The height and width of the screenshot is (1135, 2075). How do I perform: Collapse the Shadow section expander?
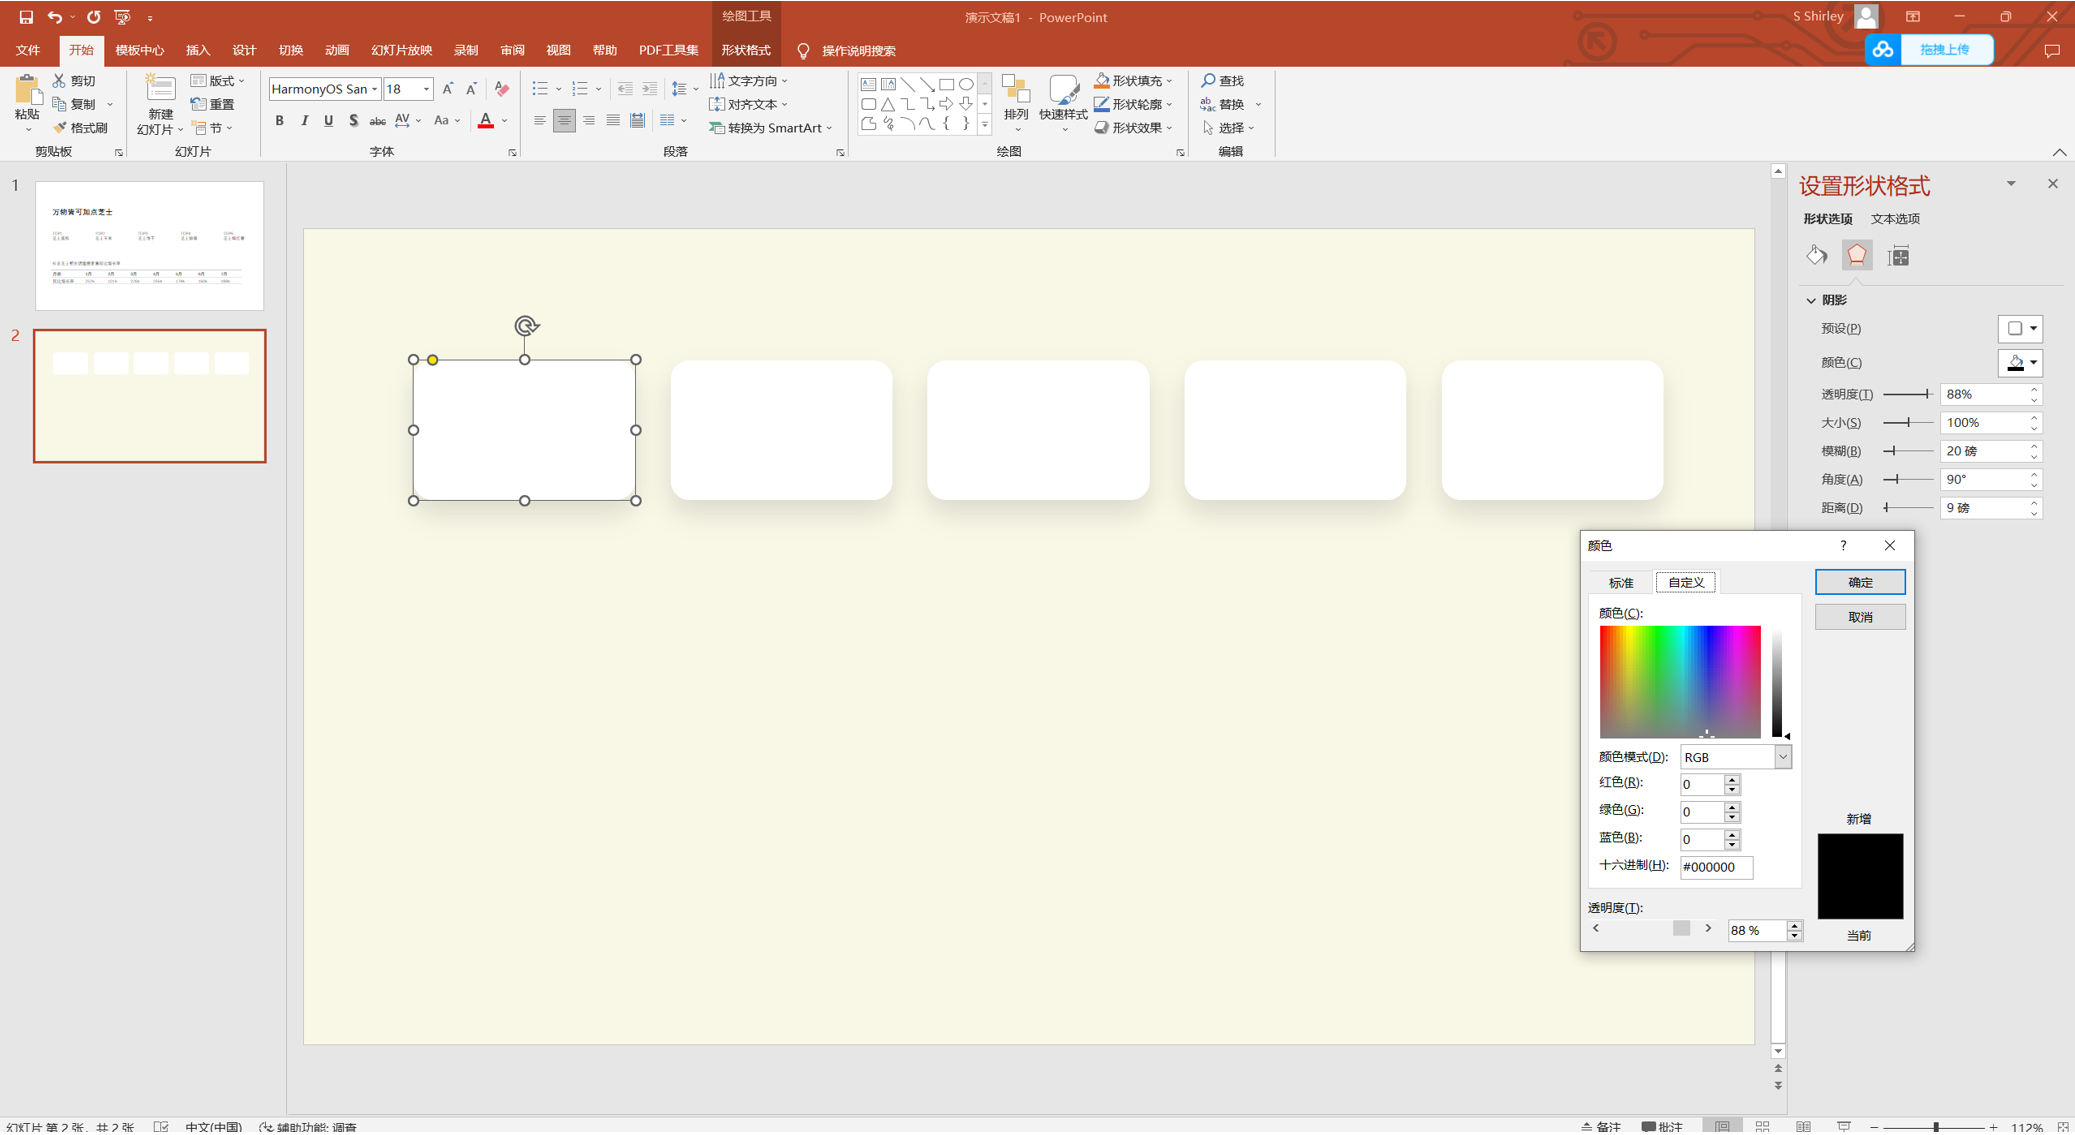pyautogui.click(x=1811, y=300)
